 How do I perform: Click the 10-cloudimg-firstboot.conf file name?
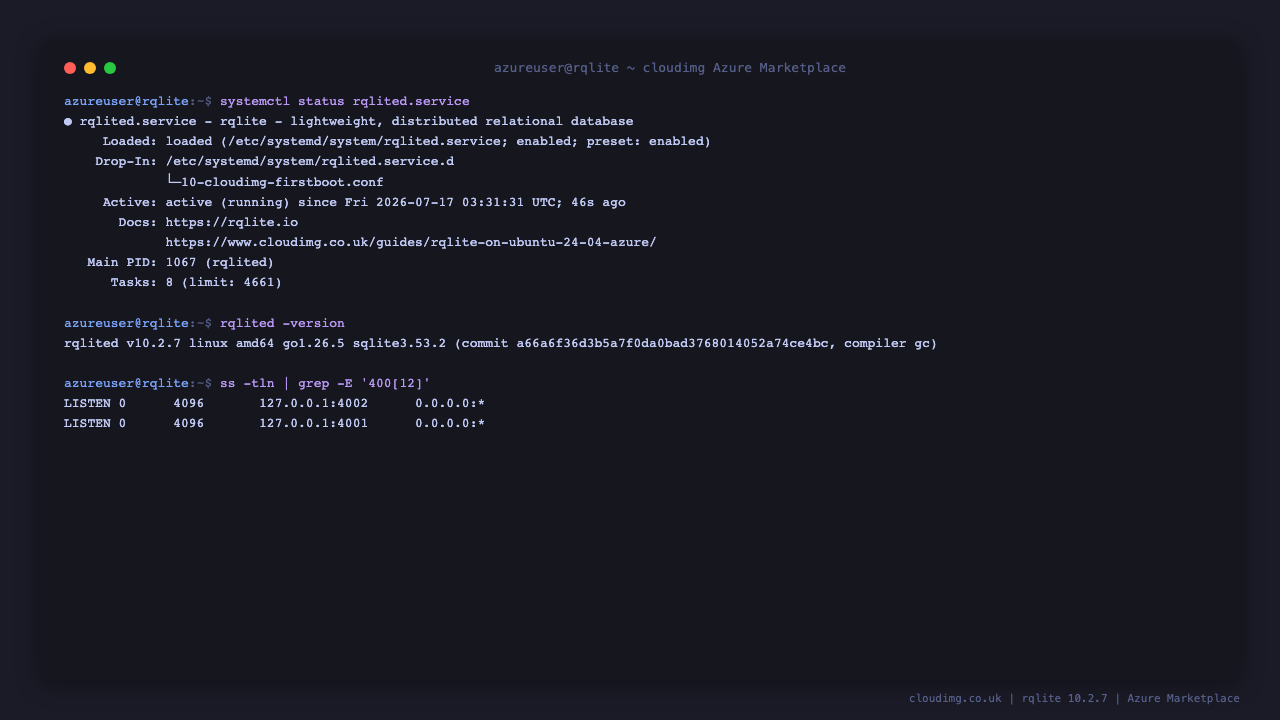tap(282, 182)
